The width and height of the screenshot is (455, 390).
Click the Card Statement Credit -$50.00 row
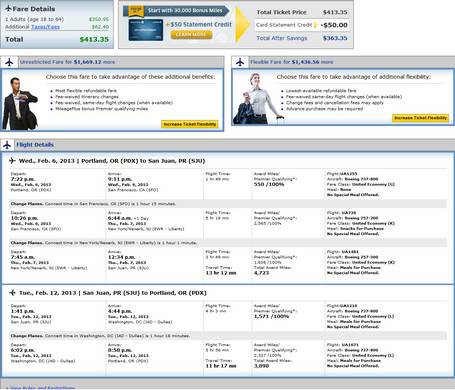[x=302, y=25]
